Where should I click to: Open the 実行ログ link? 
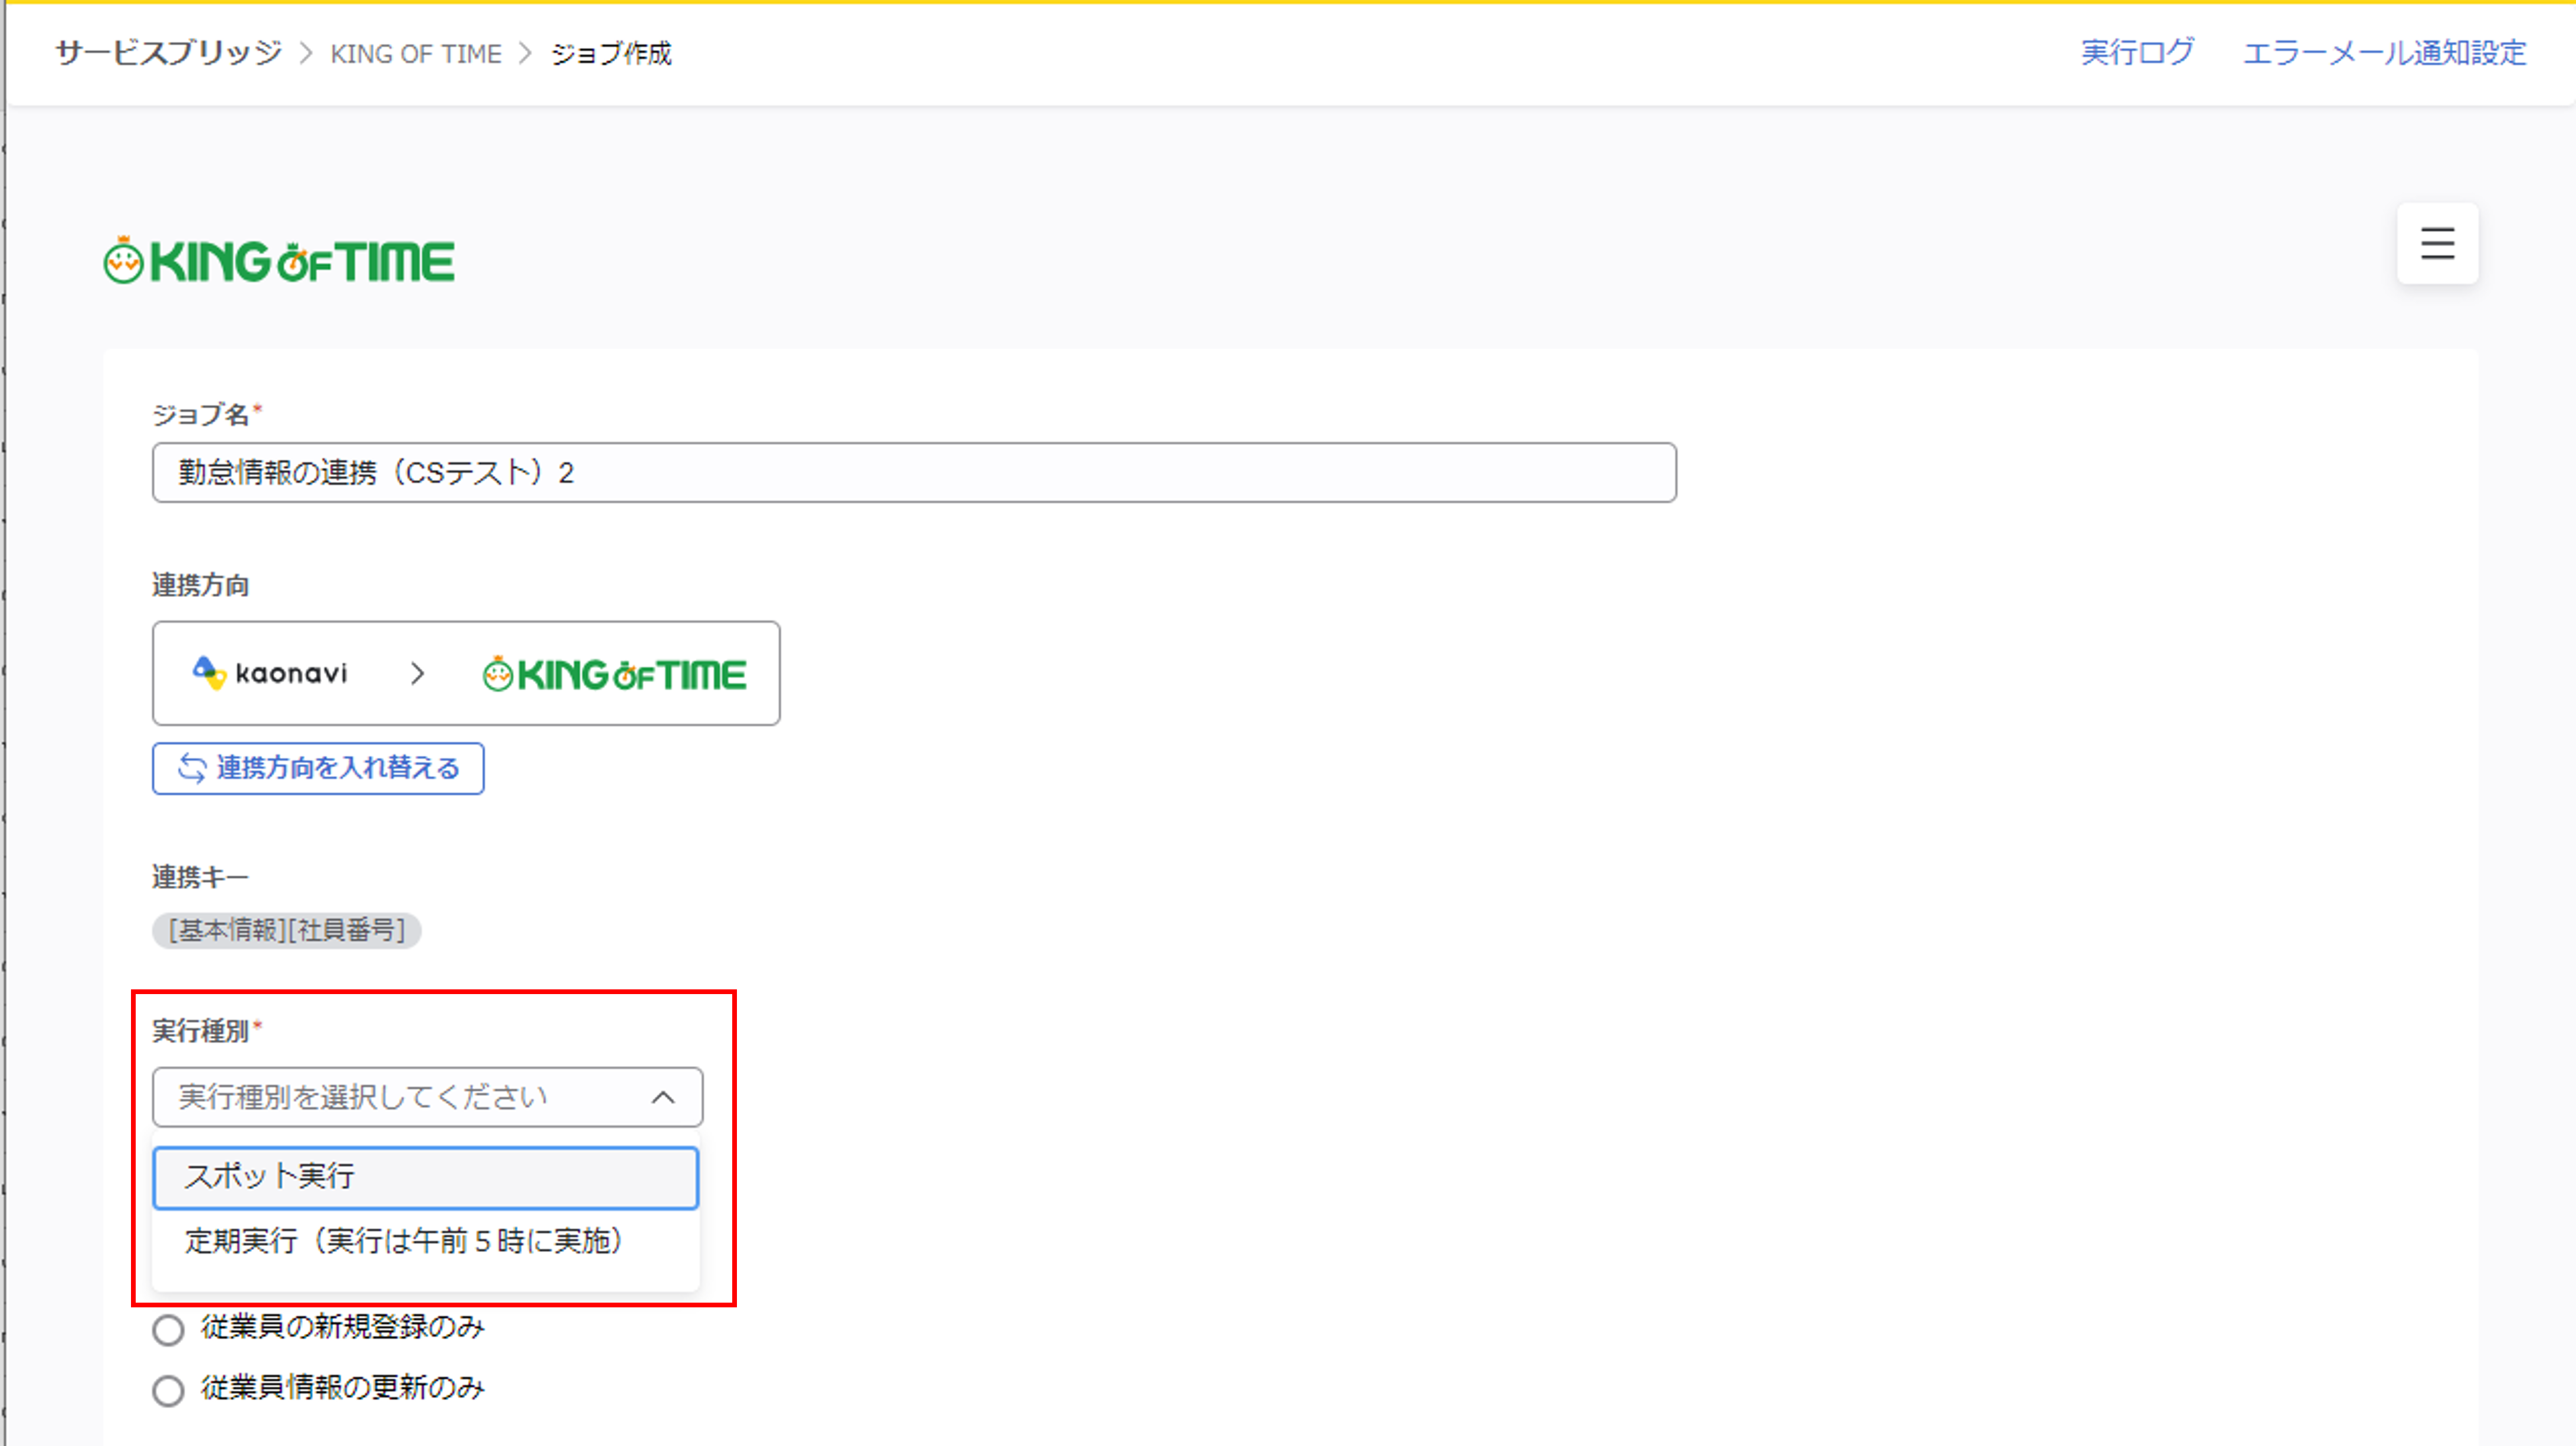(2137, 53)
